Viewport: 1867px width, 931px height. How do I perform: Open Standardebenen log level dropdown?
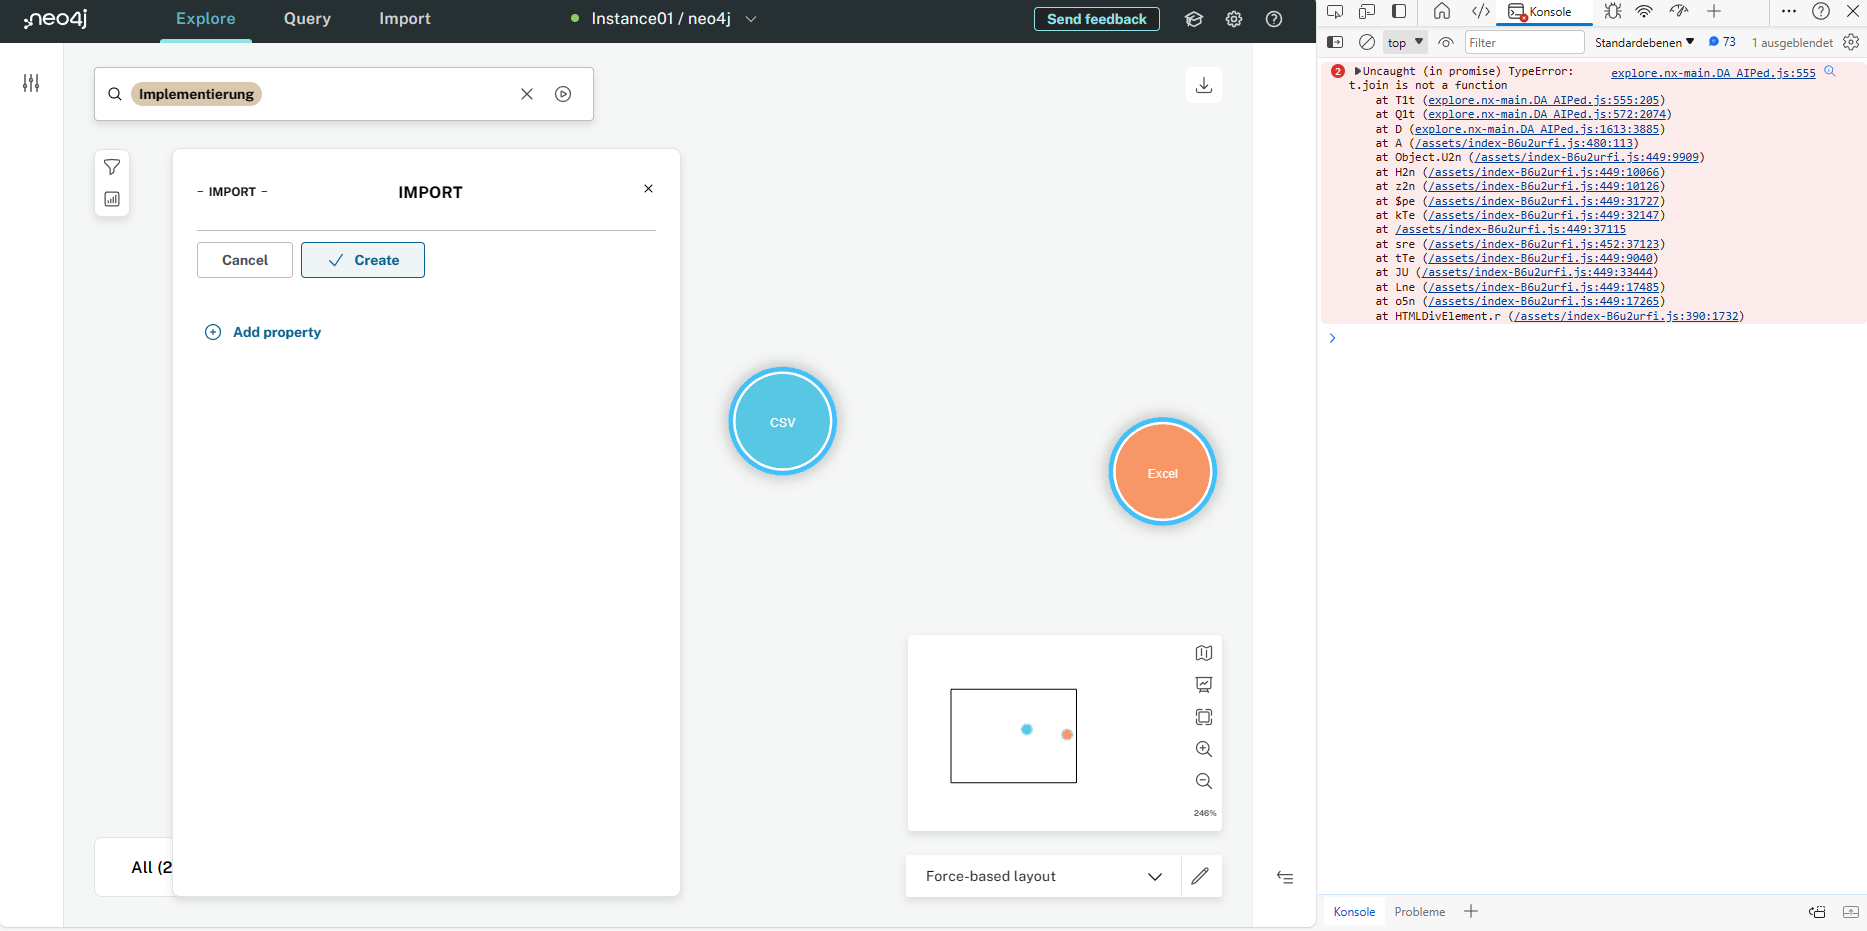tap(1644, 42)
